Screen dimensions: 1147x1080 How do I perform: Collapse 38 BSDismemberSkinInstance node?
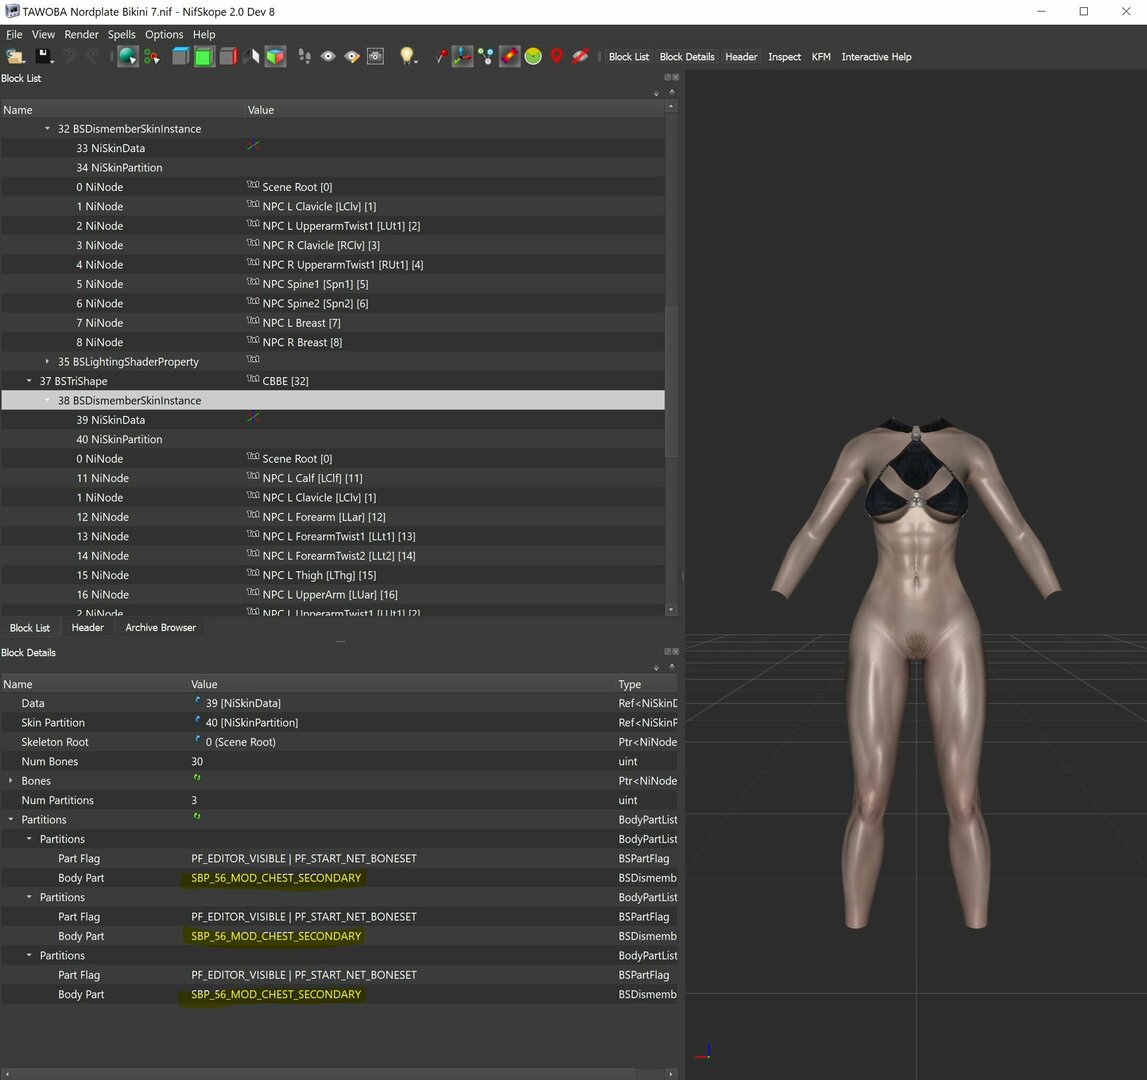(x=48, y=400)
